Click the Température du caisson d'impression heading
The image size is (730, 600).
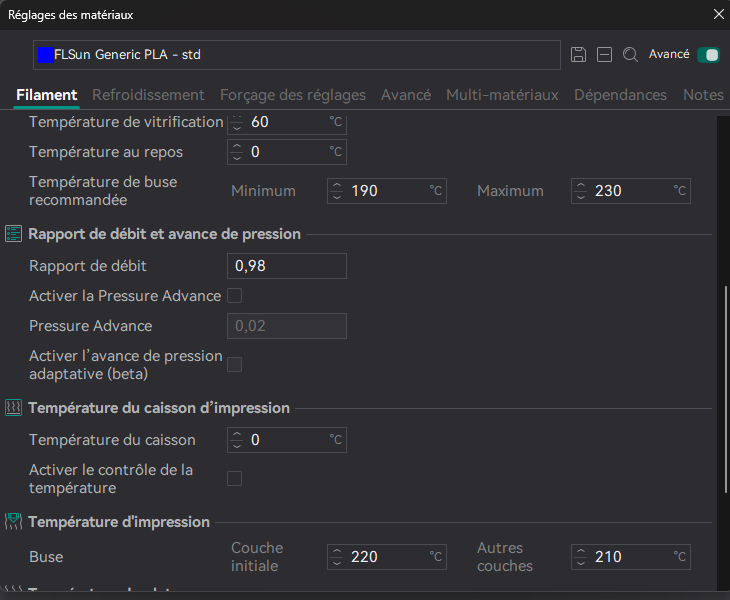[x=159, y=408]
